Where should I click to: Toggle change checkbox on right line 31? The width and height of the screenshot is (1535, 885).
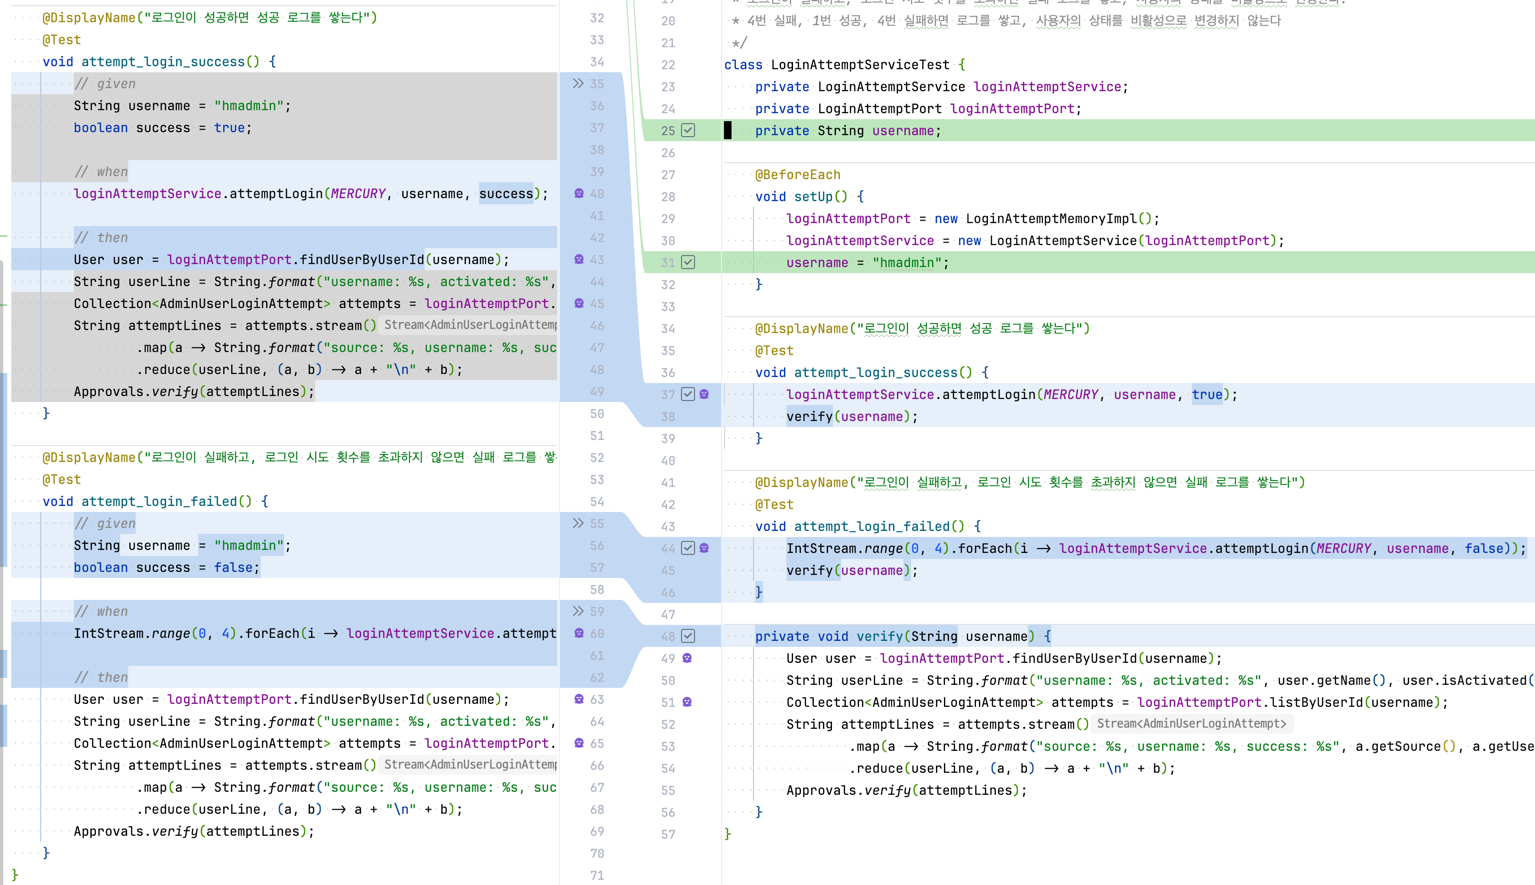click(x=688, y=262)
